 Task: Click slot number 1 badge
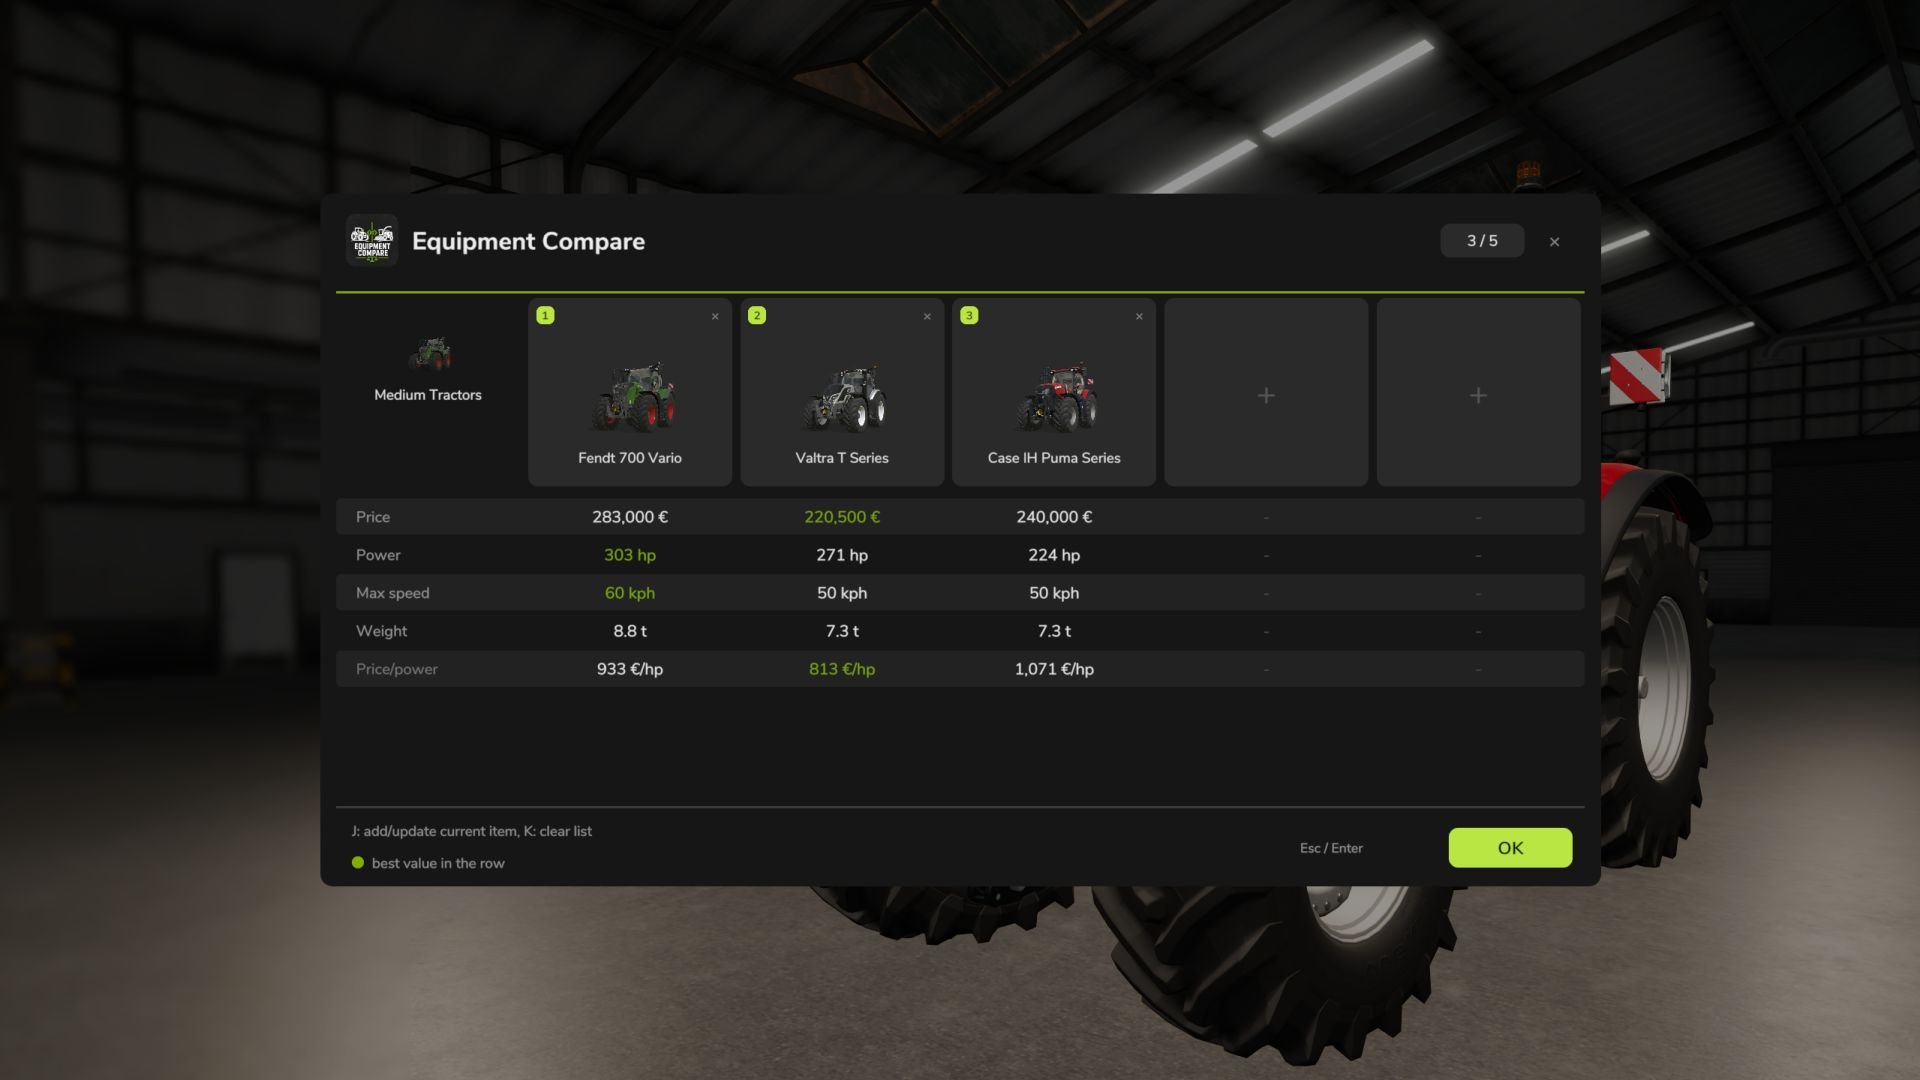[x=545, y=315]
